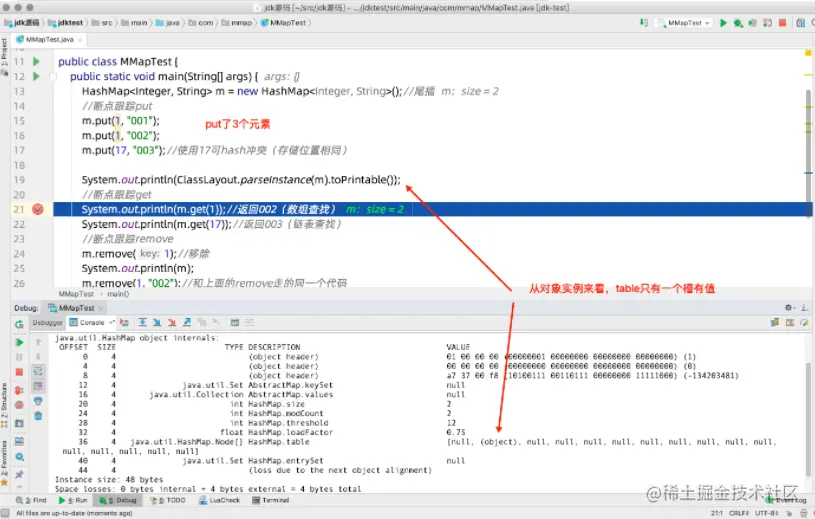Click the 21:1 cursor position status
Viewport: 815px width, 519px height.
(716, 513)
